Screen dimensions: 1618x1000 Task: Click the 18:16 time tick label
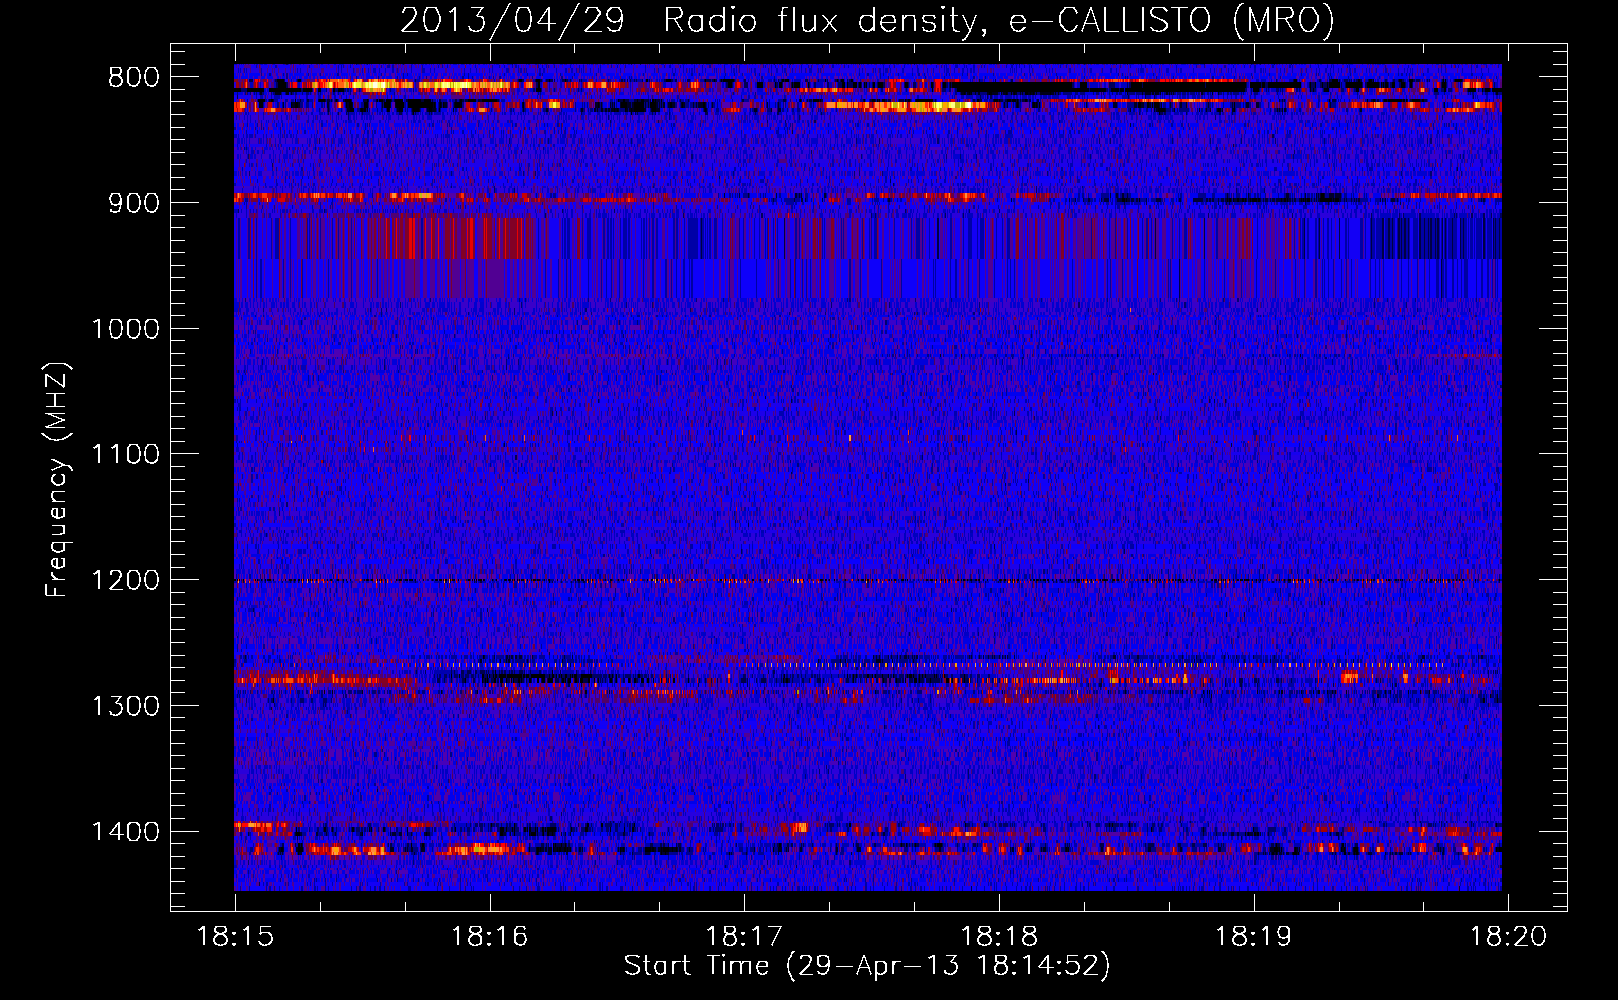[489, 937]
